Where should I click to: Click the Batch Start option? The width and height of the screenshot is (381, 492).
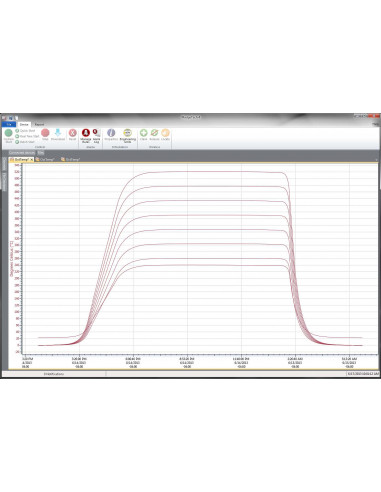click(x=25, y=142)
